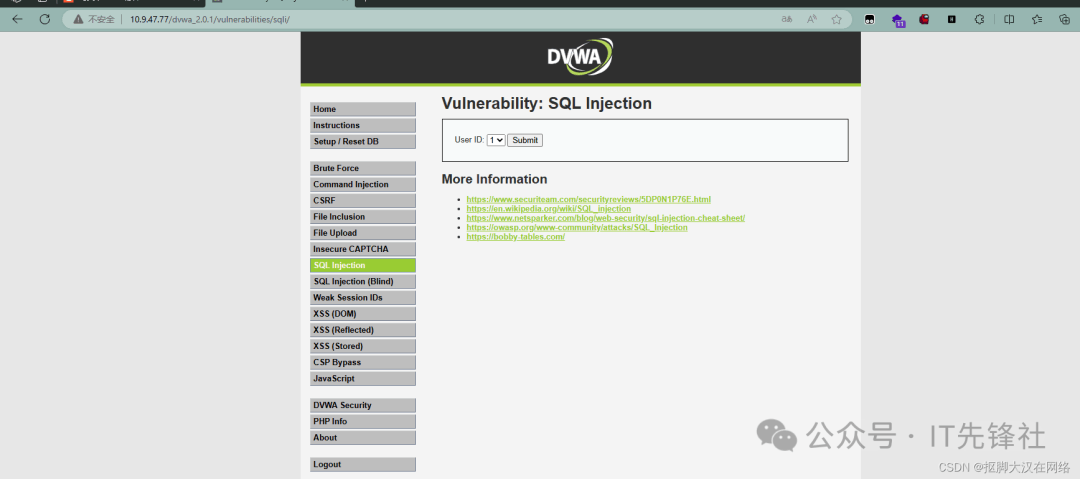Click the read aloud icon
This screenshot has height=479, width=1080.
coord(812,19)
